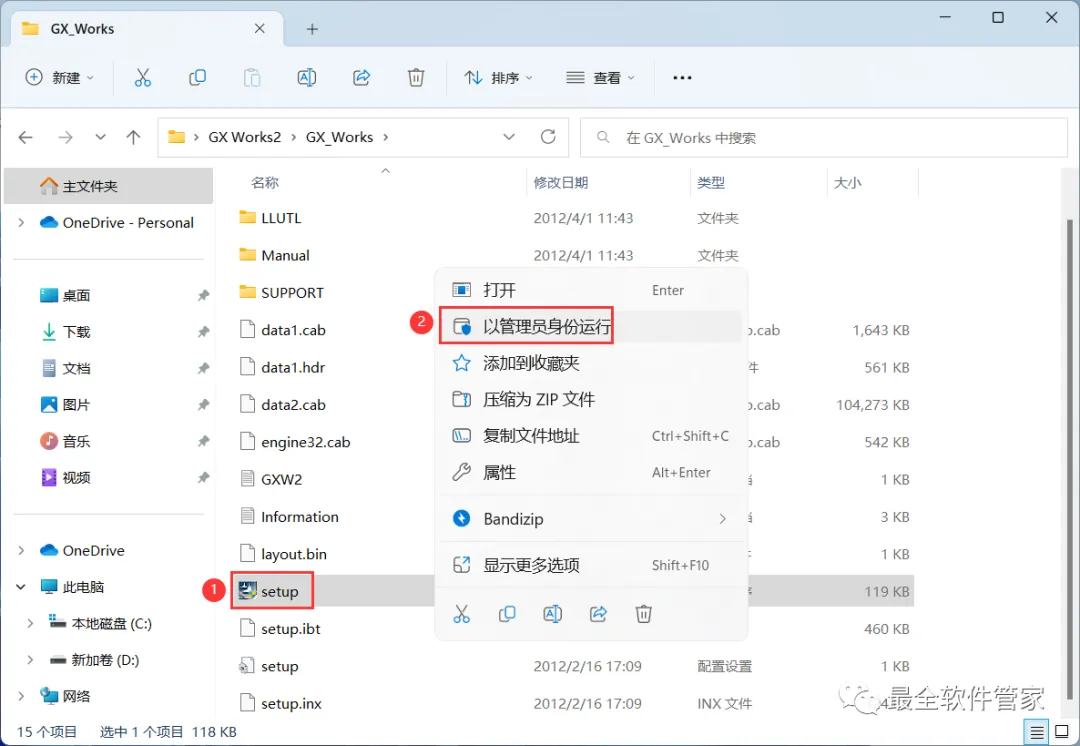Expand the 新加卷 (D:) node
Screen dimensions: 1080x746
coord(30,660)
